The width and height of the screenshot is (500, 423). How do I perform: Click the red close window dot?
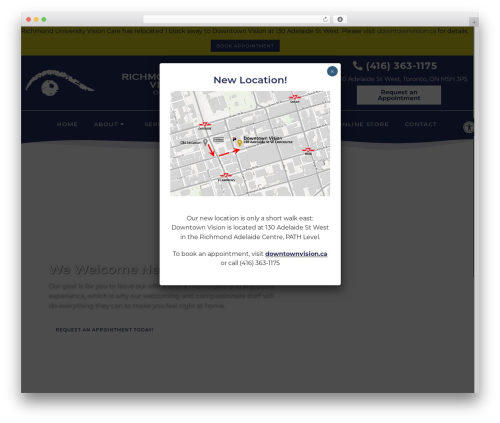[x=29, y=19]
